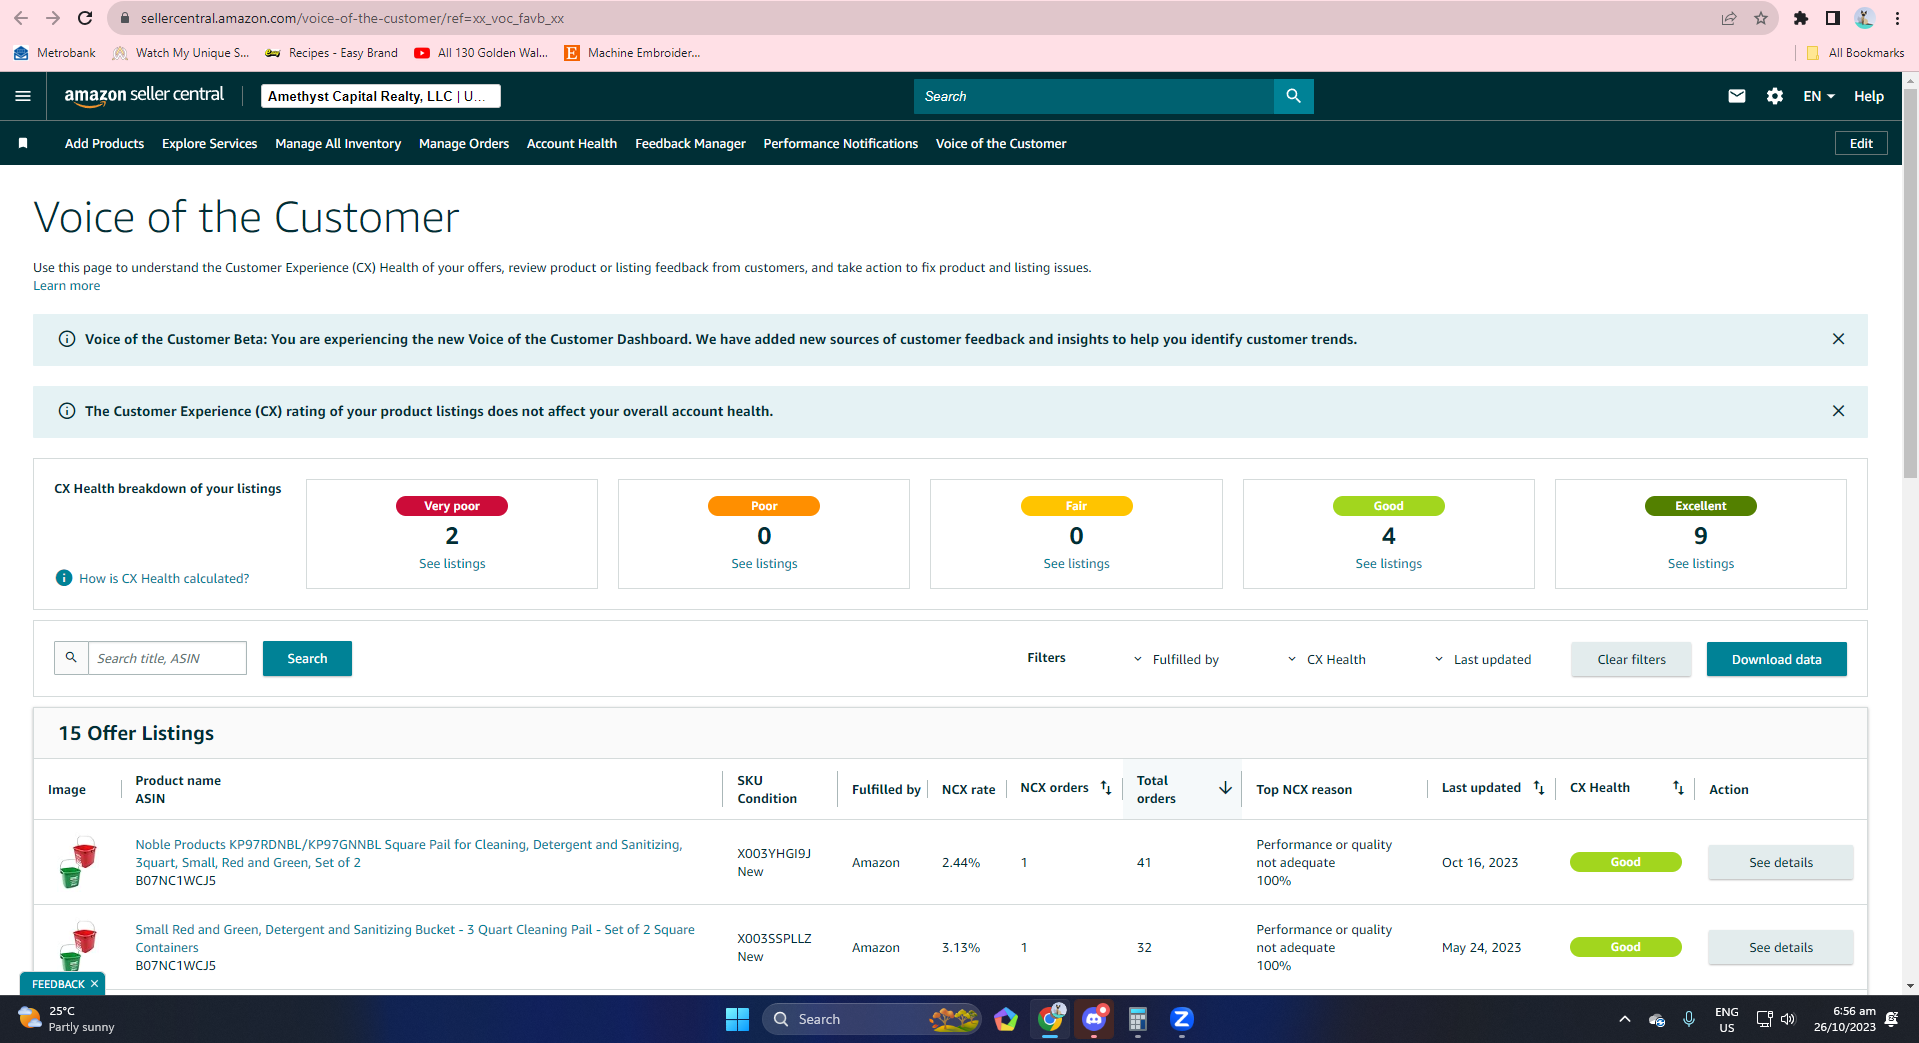See details for Small Red and Green bucket listing
This screenshot has width=1919, height=1043.
1780,947
